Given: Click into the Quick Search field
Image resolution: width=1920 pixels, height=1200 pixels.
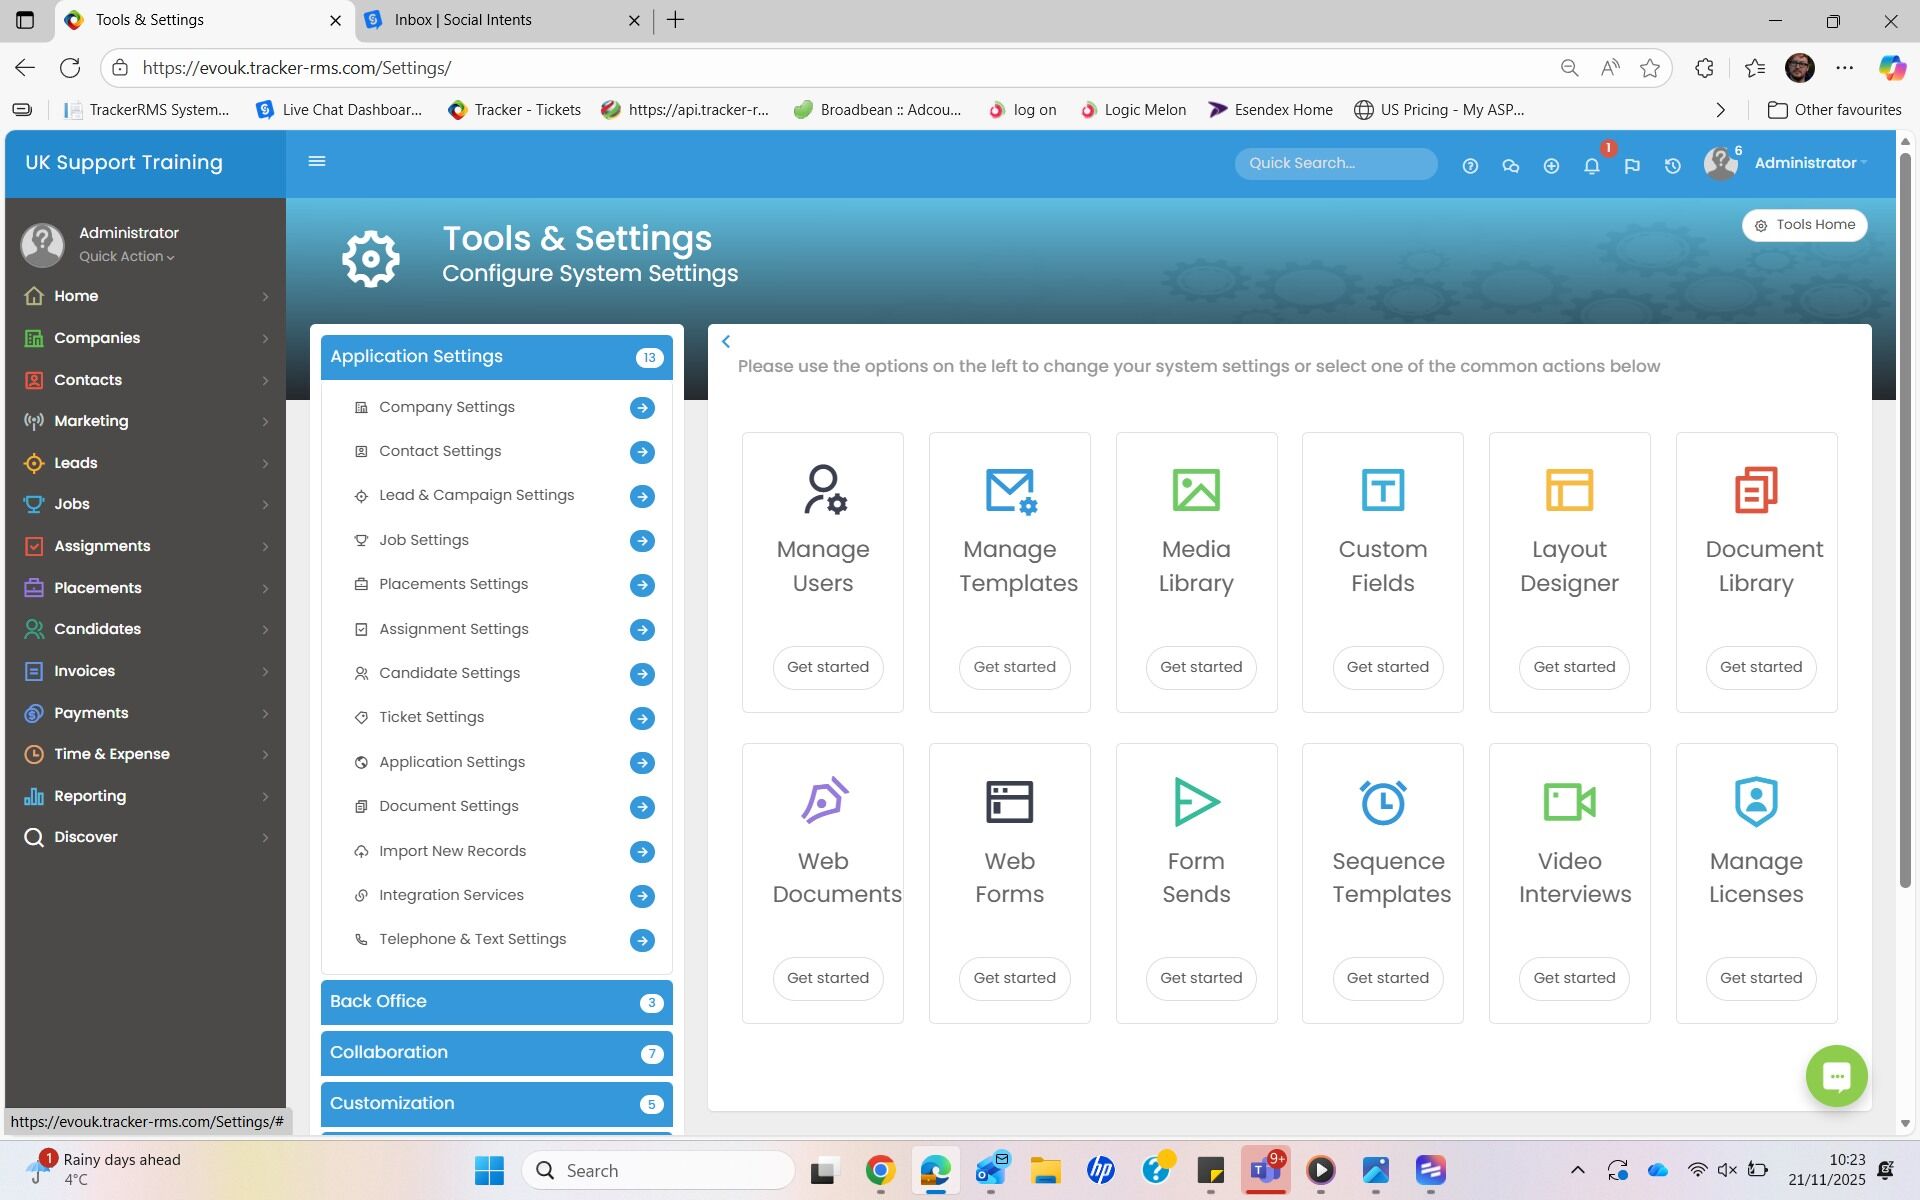Looking at the screenshot, I should 1334,163.
